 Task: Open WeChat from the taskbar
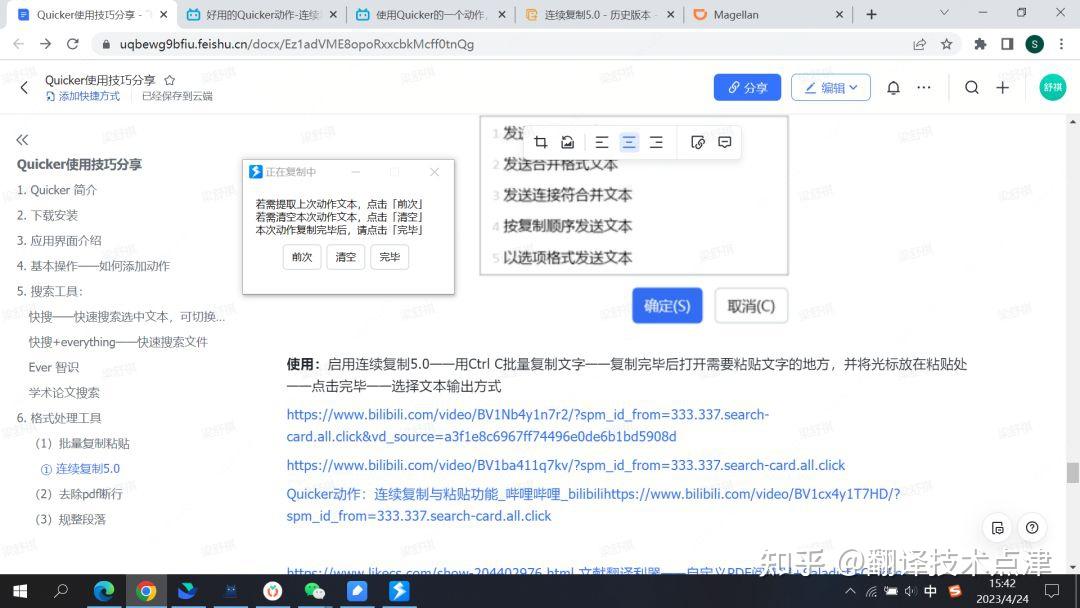pos(315,591)
